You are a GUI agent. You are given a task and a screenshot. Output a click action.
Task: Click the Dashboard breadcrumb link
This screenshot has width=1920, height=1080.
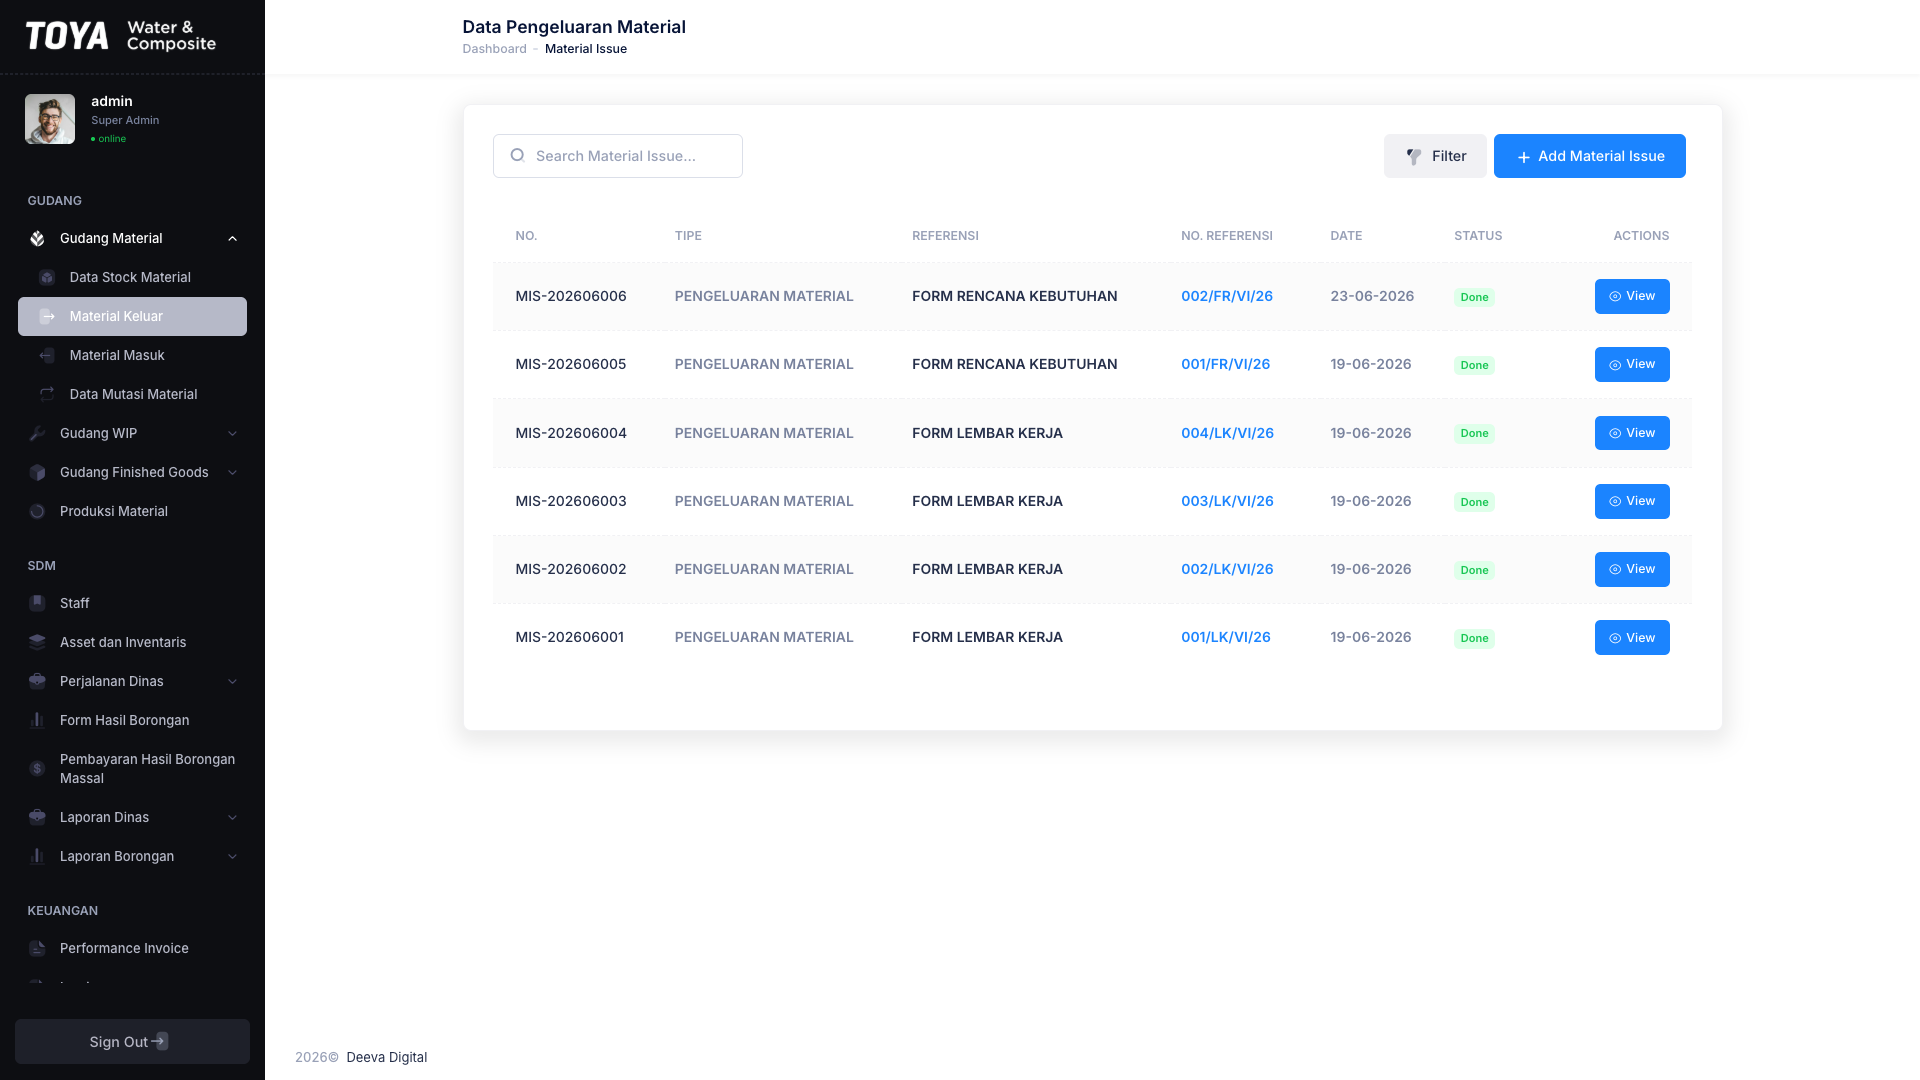coord(494,49)
